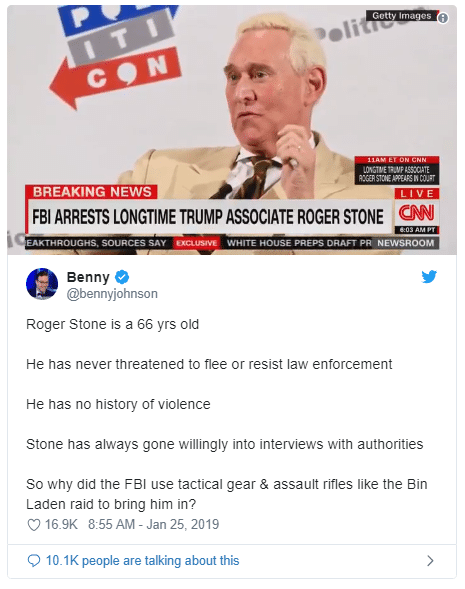Expand the conversation with the right chevron
Viewport: 465px width, 589px height.
(x=430, y=561)
